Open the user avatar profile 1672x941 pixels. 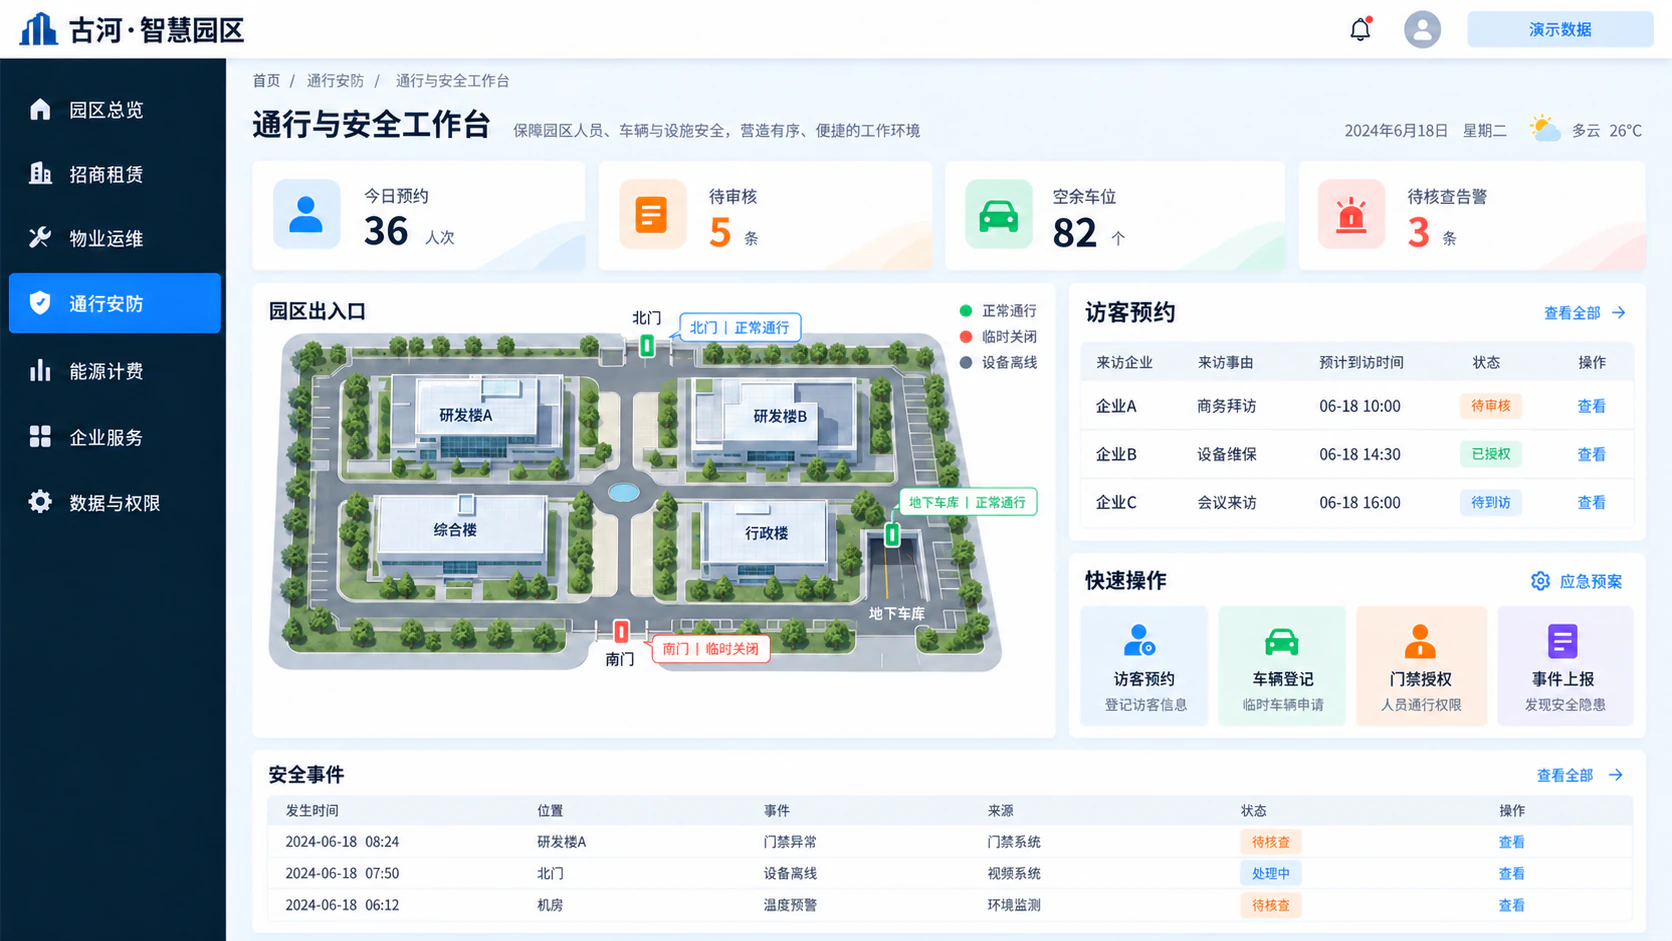[x=1422, y=29]
